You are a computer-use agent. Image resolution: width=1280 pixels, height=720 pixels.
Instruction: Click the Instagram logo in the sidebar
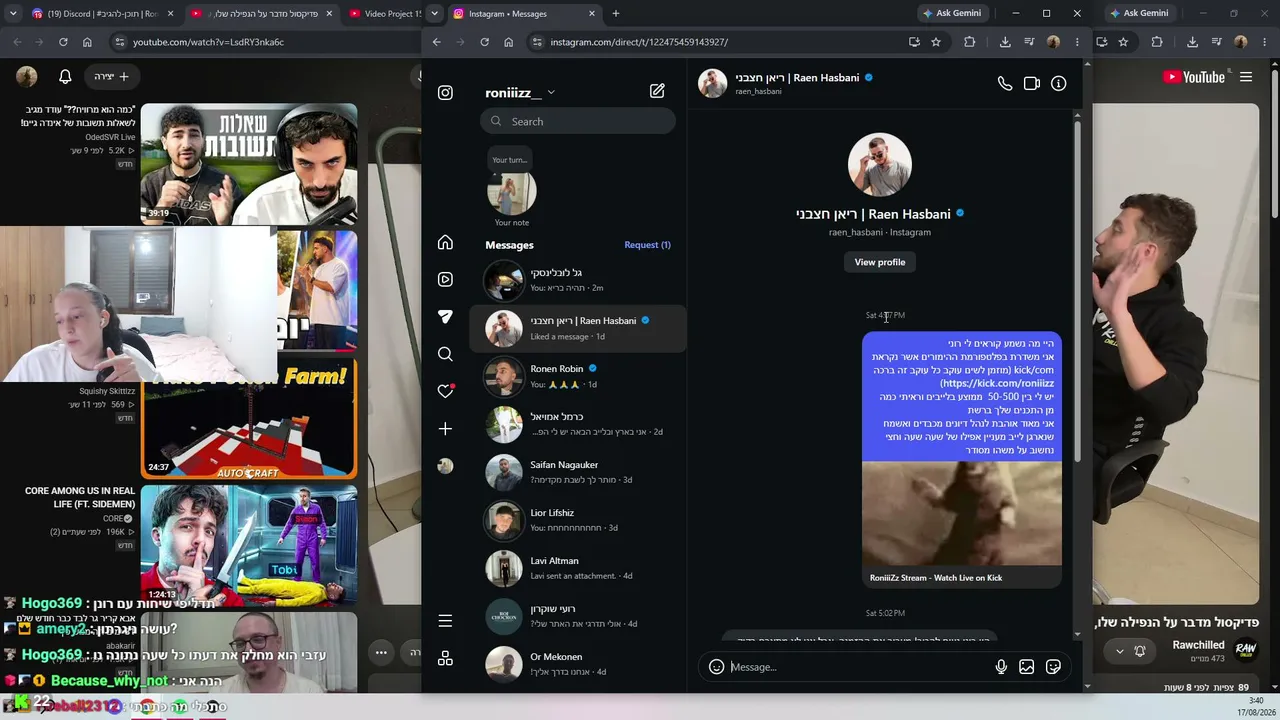pos(445,93)
